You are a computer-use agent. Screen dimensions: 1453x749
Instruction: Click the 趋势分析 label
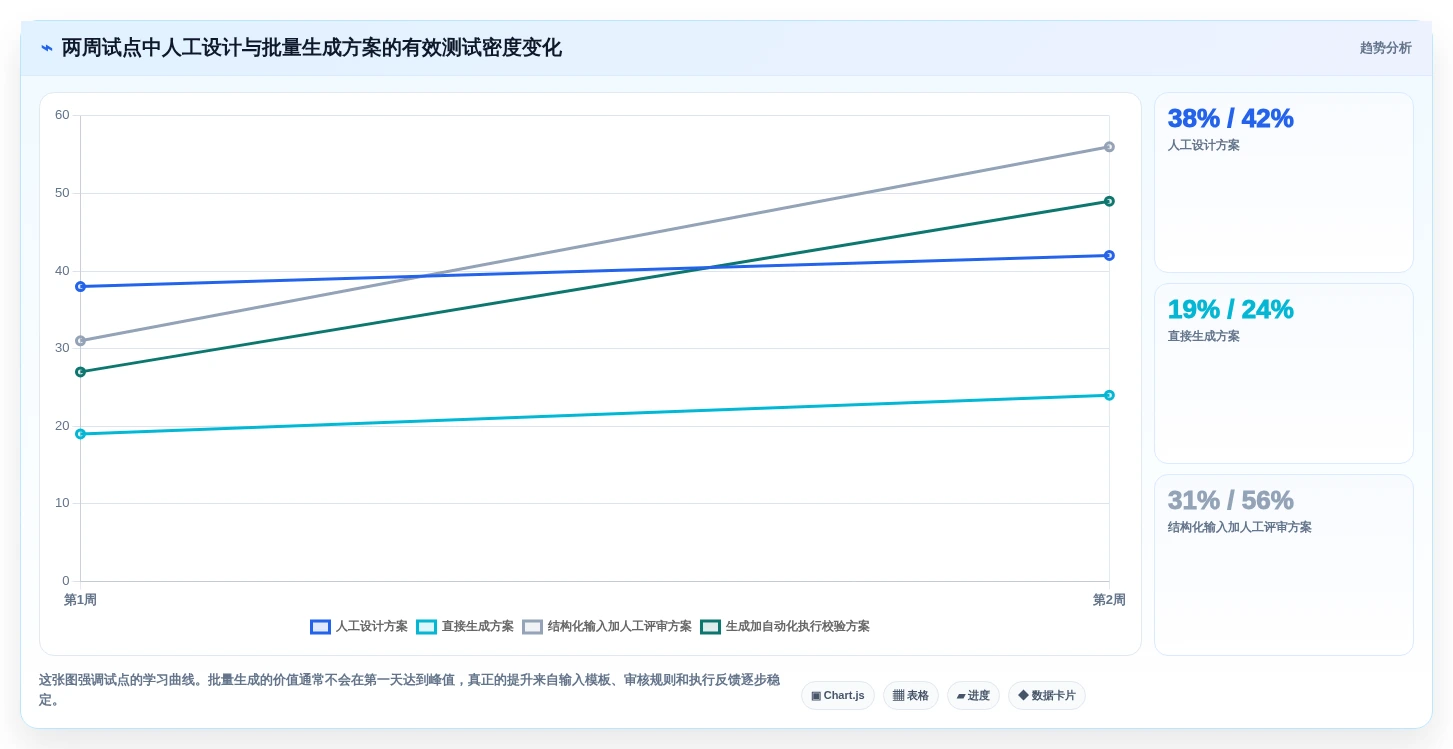(1385, 48)
